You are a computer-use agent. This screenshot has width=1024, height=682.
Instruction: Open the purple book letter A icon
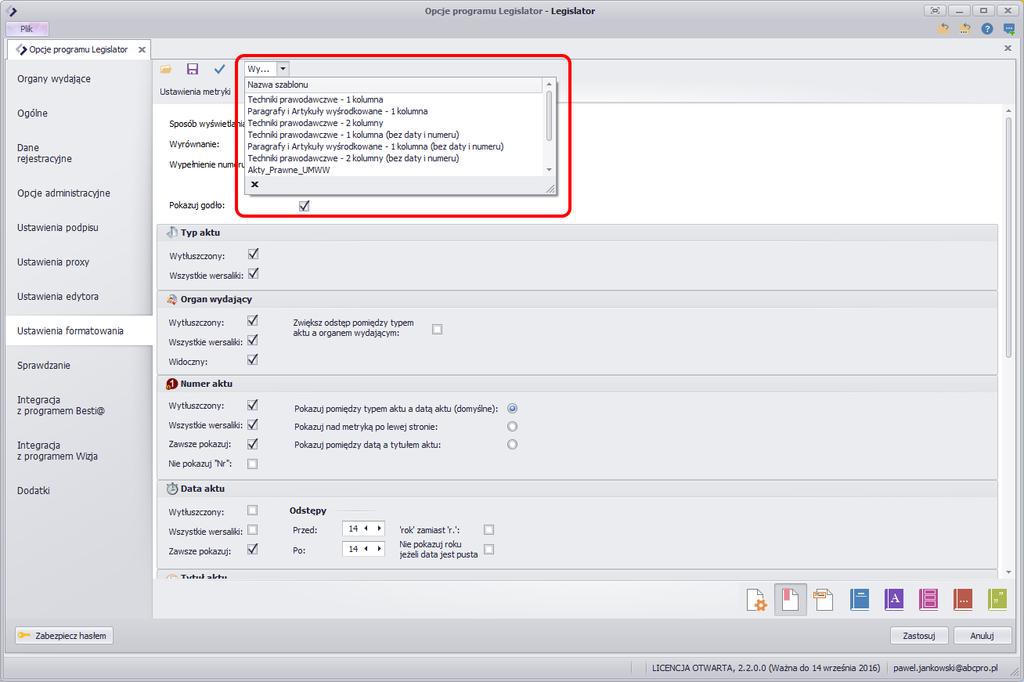(x=894, y=600)
